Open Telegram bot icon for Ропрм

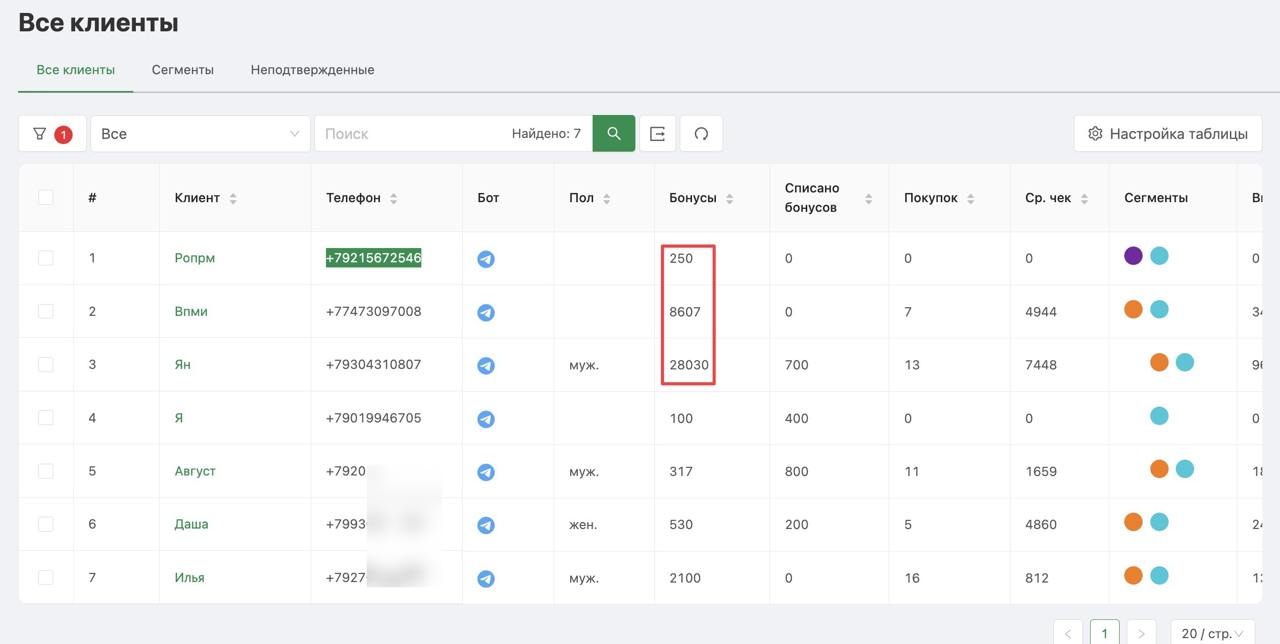click(486, 259)
